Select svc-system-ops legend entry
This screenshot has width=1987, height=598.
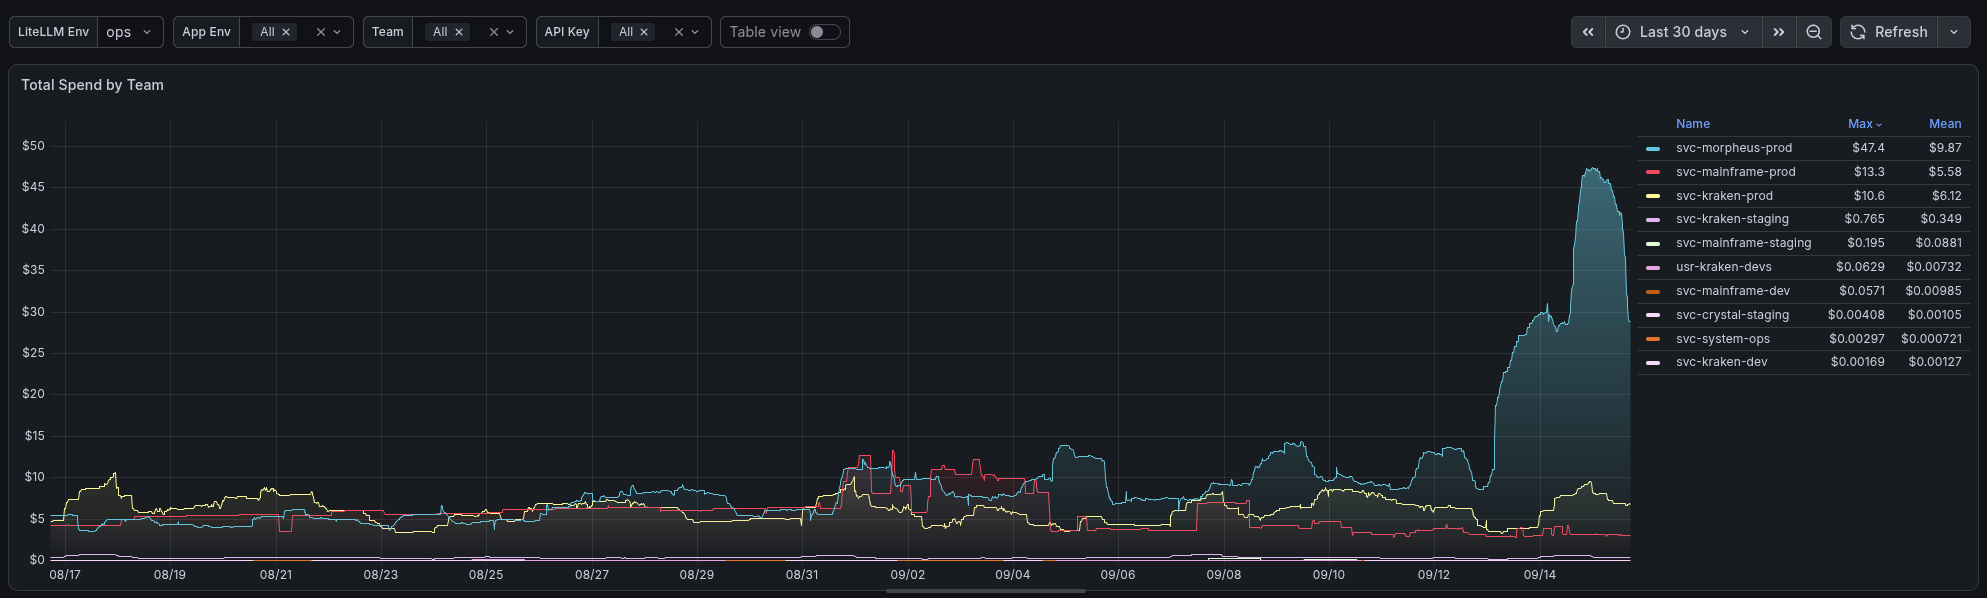1723,339
